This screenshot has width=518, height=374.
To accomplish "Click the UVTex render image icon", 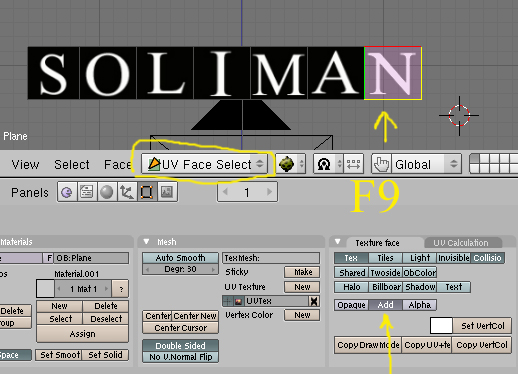I will (238, 301).
